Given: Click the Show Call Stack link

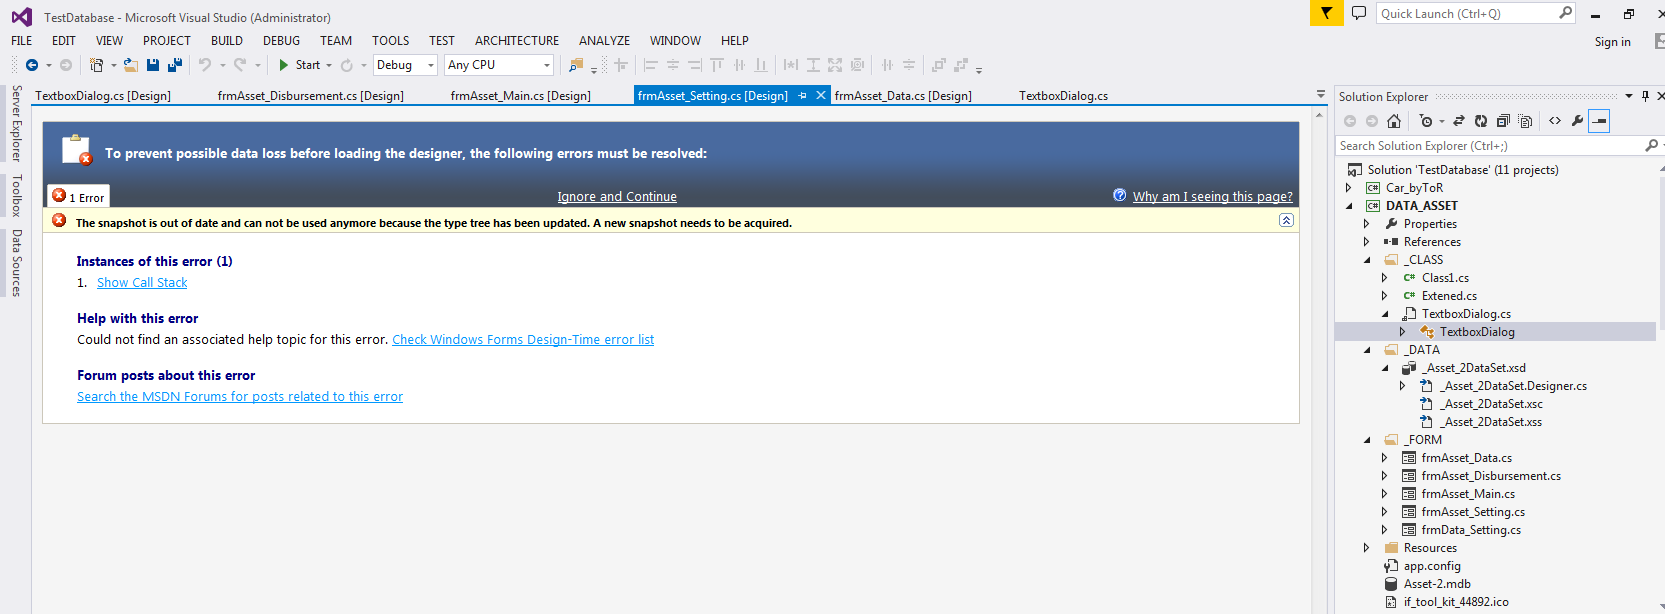Looking at the screenshot, I should [142, 283].
